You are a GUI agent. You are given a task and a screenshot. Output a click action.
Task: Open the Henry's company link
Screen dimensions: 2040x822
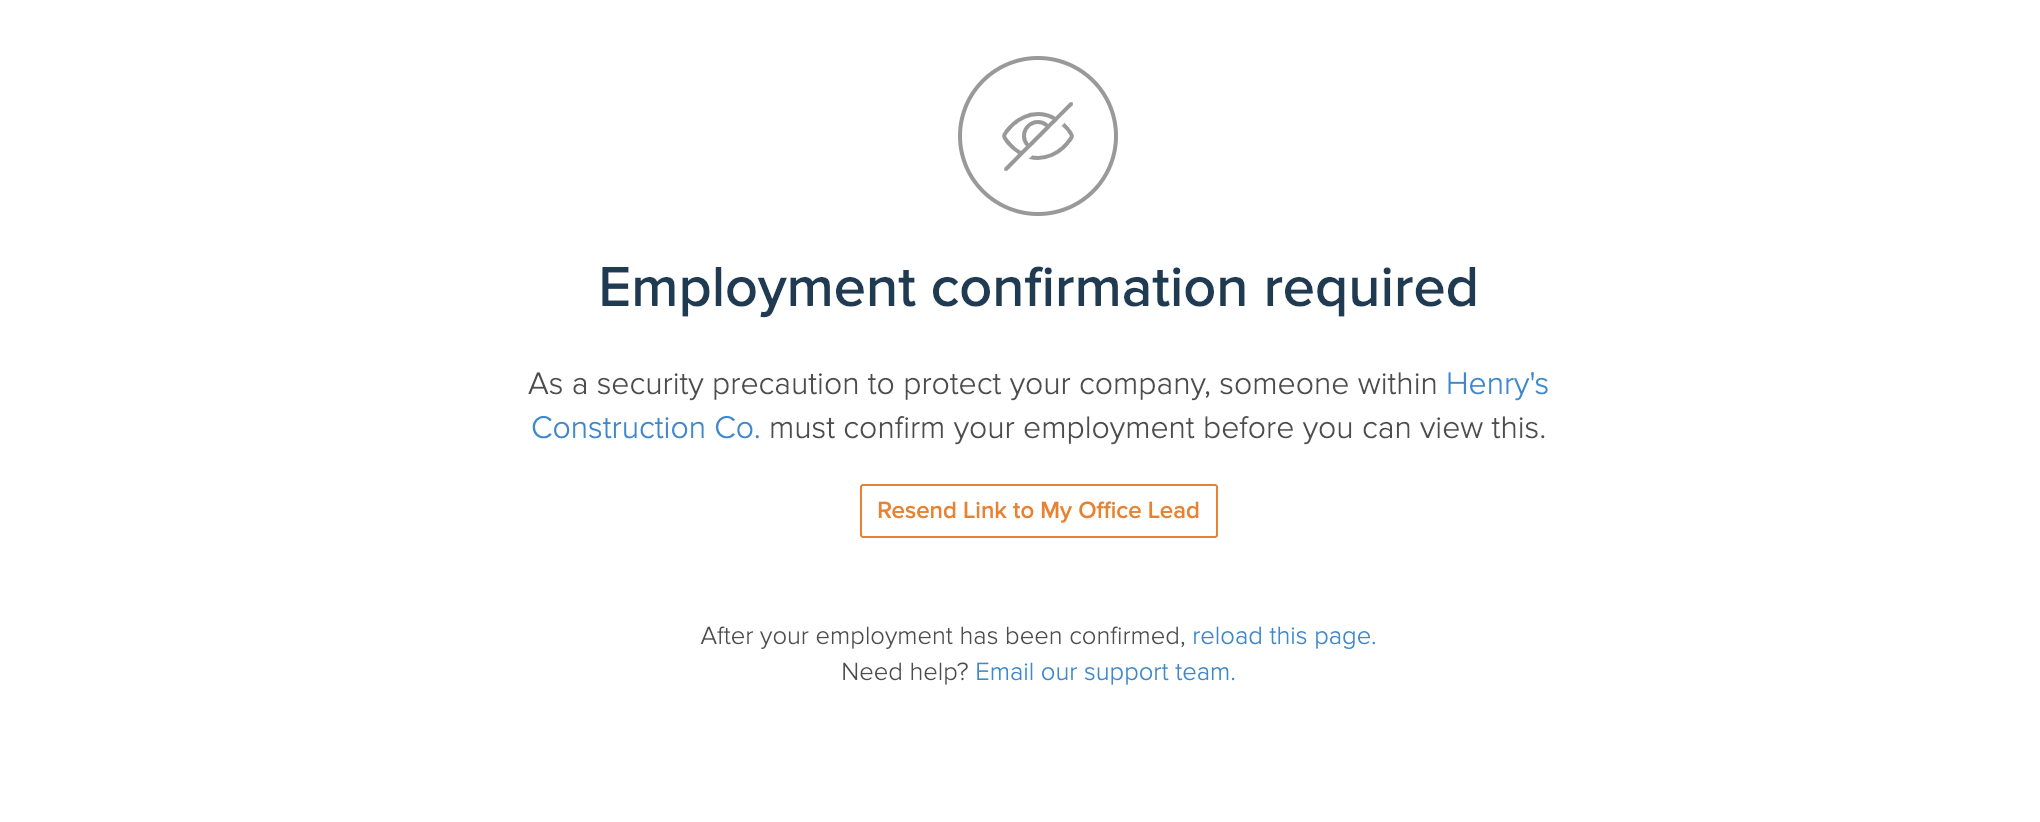pyautogui.click(x=1497, y=384)
